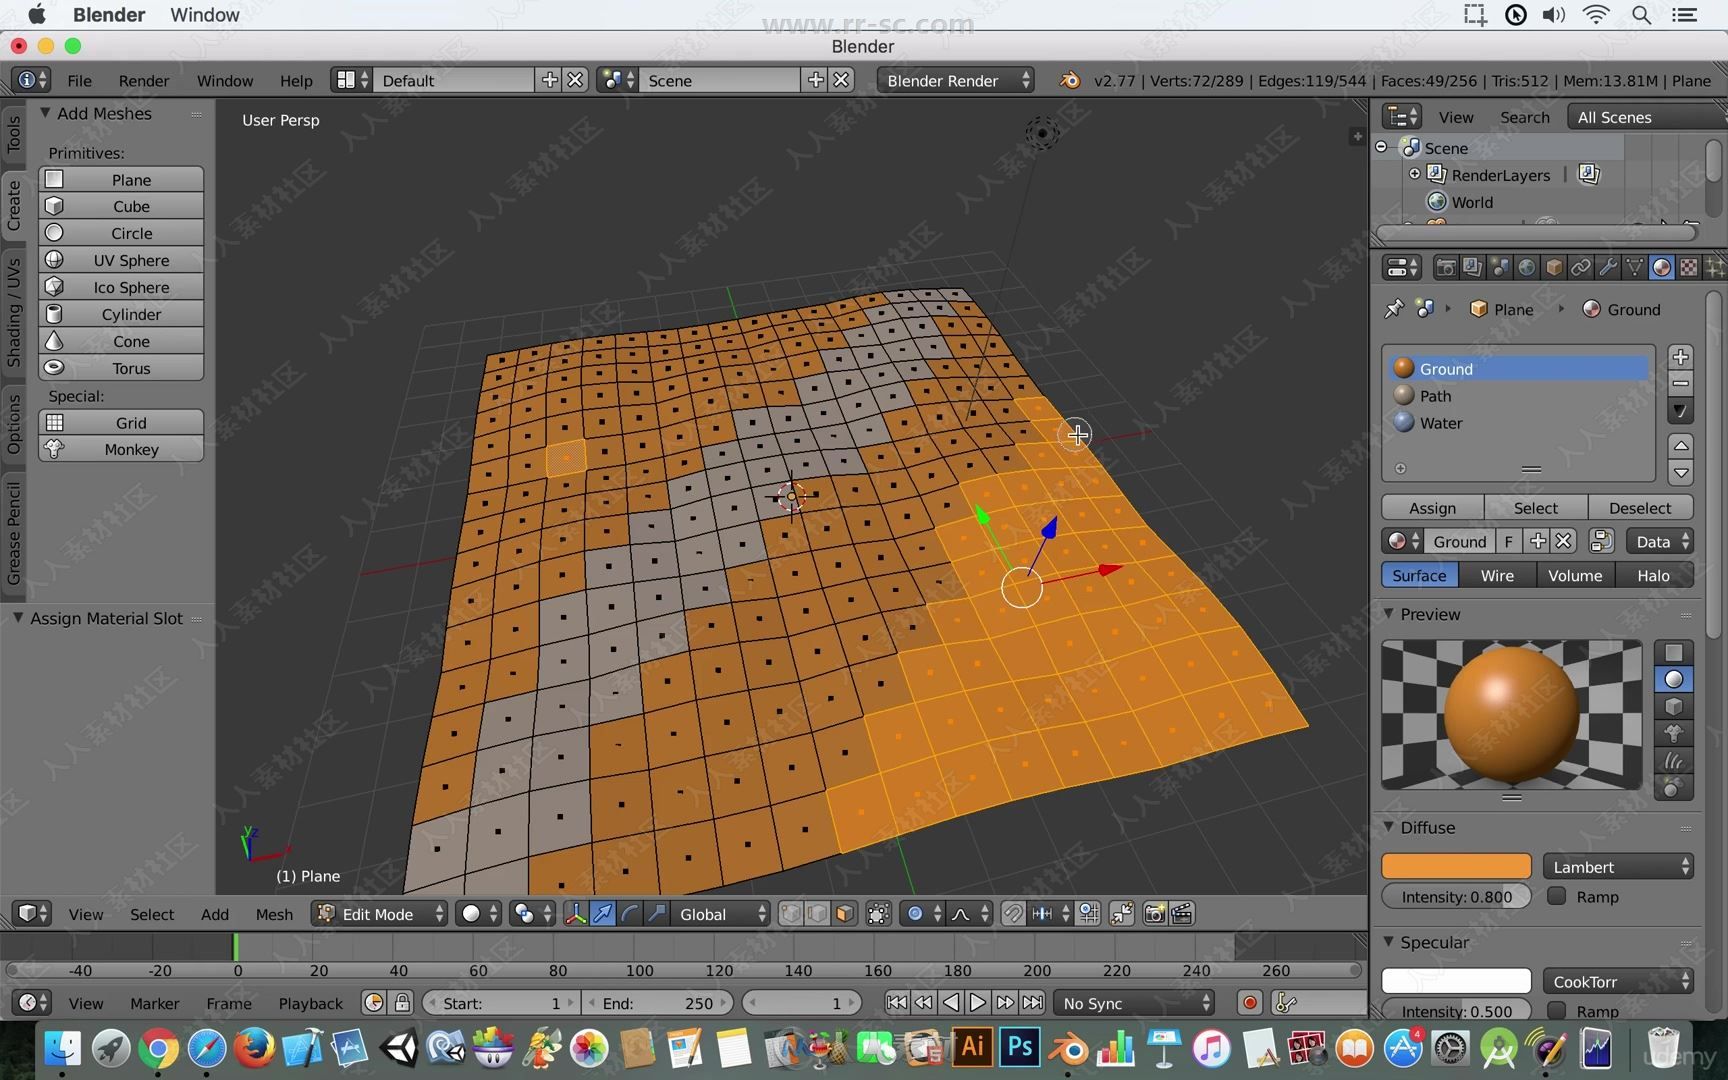
Task: Click the rotate manipulator arc icon
Action: pyautogui.click(x=630, y=914)
